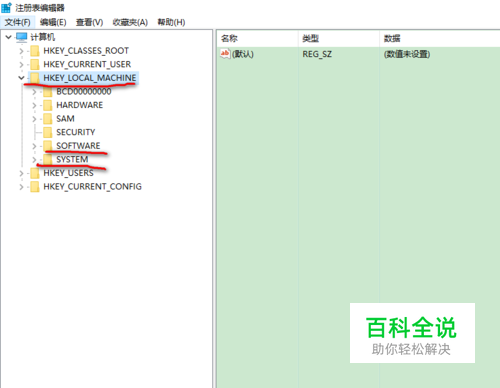Select the SECURITY key label
Viewport: 500px width, 388px height.
click(76, 132)
